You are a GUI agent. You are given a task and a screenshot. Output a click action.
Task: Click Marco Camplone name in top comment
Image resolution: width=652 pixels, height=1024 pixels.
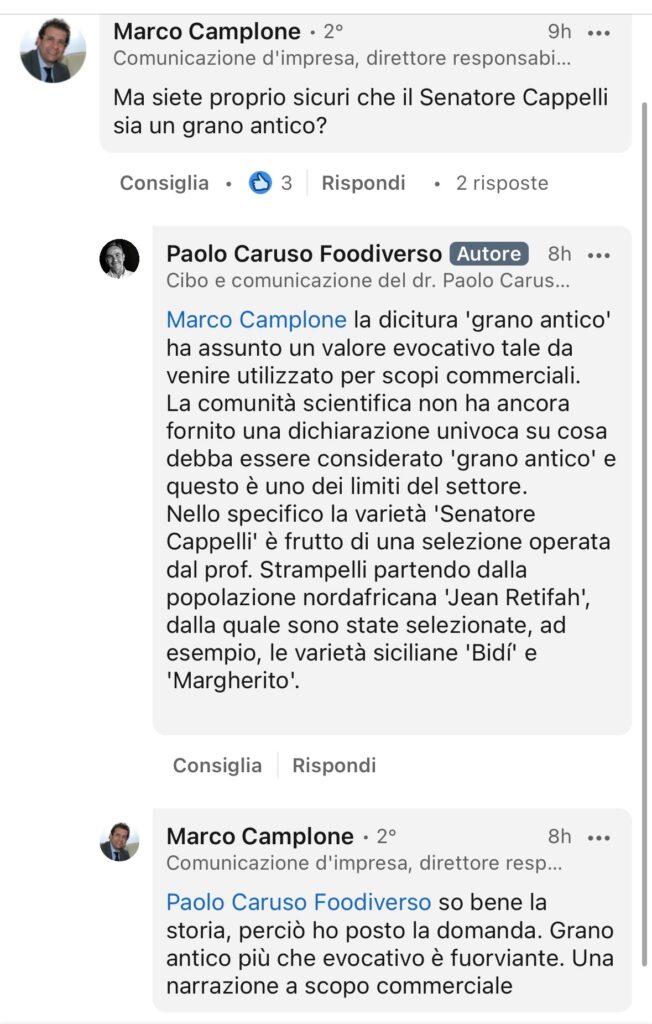pyautogui.click(x=207, y=32)
